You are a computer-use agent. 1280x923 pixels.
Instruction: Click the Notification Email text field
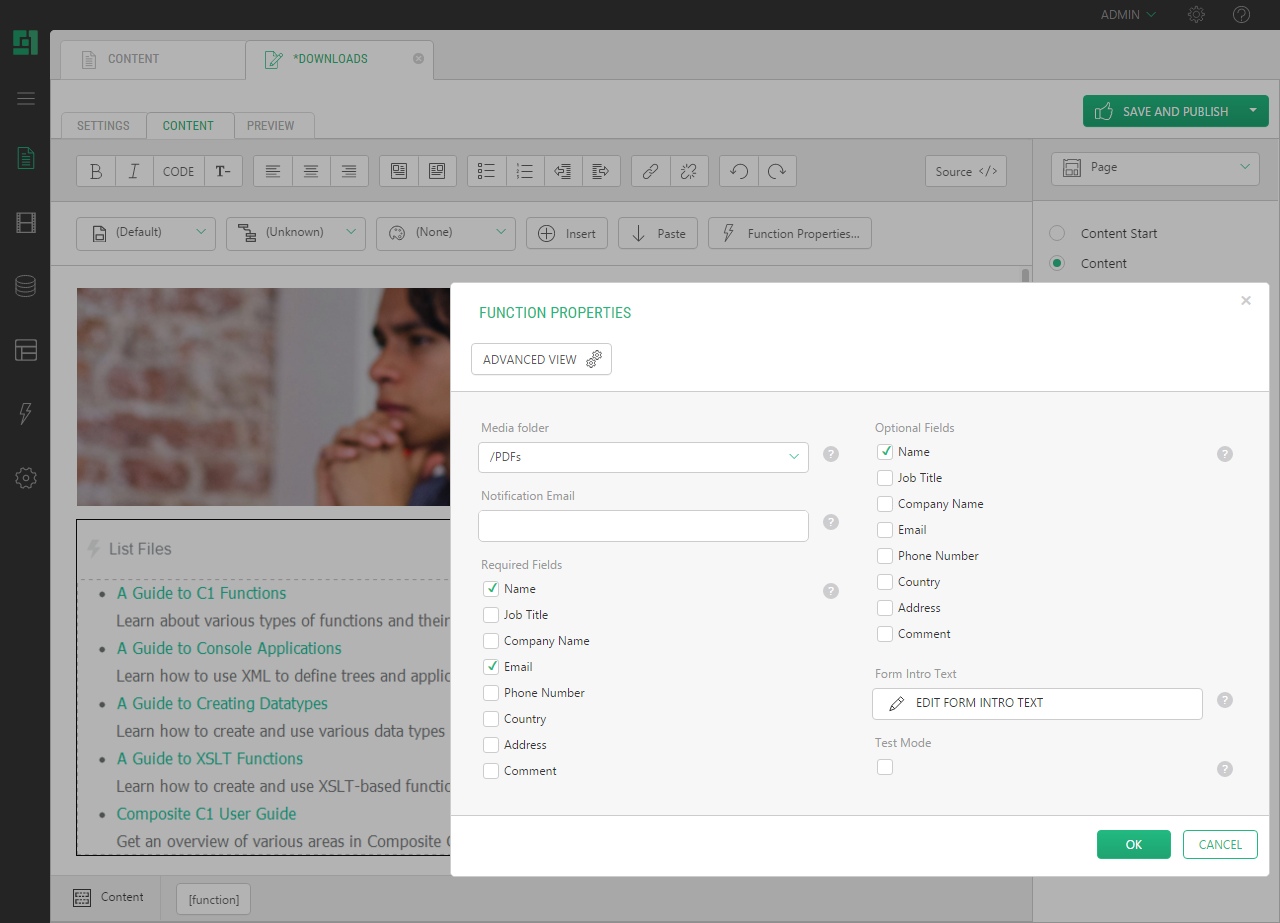click(643, 526)
